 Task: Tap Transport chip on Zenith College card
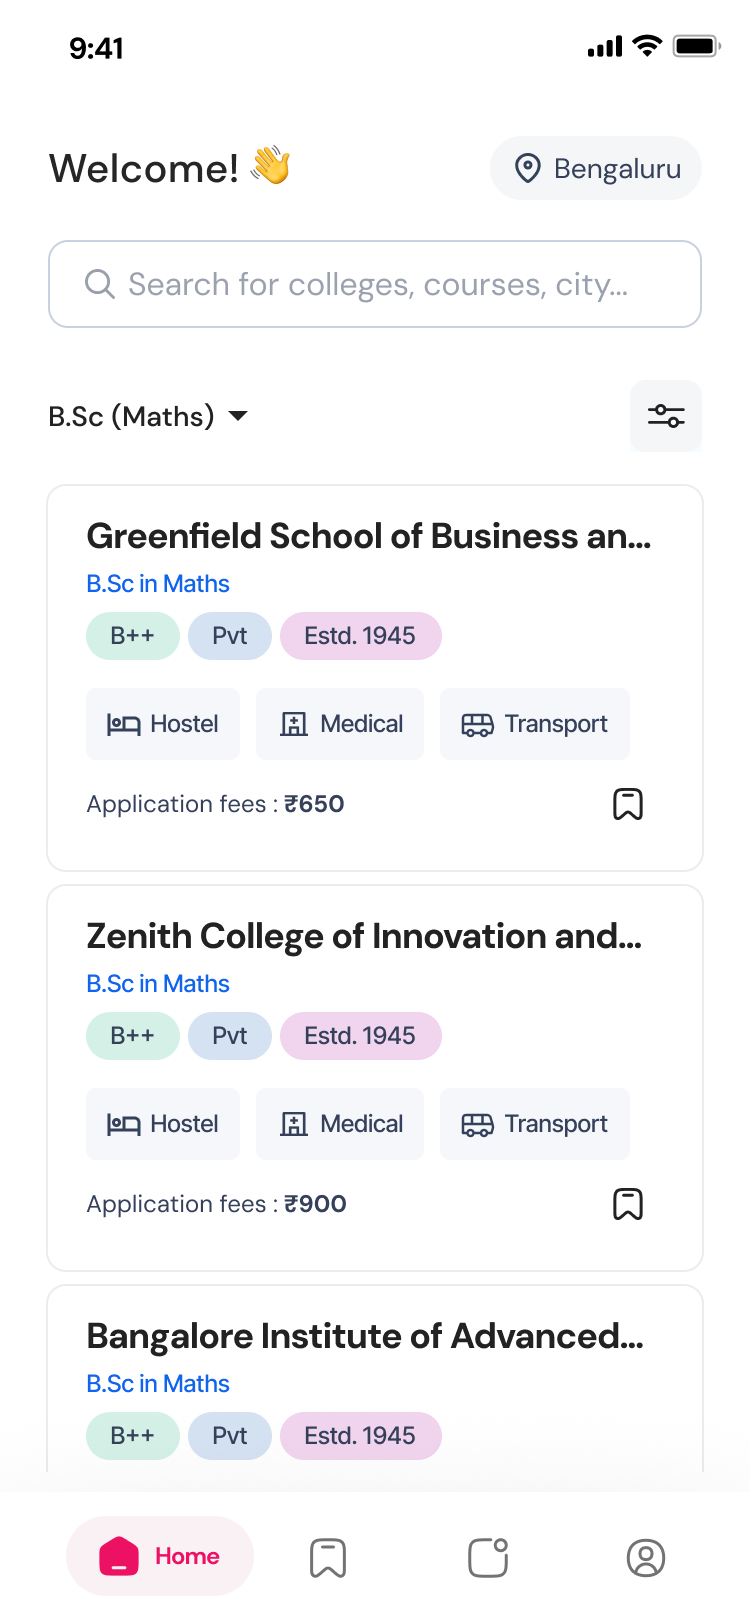pos(535,1124)
